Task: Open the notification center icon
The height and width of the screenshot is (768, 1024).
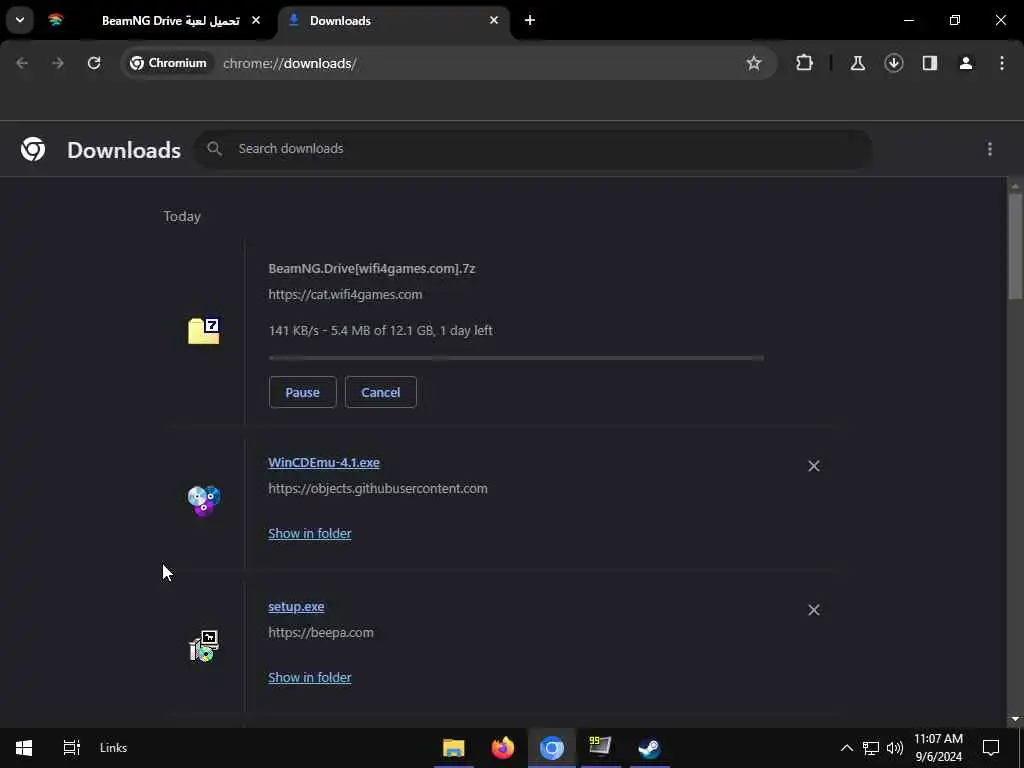Action: [x=991, y=748]
